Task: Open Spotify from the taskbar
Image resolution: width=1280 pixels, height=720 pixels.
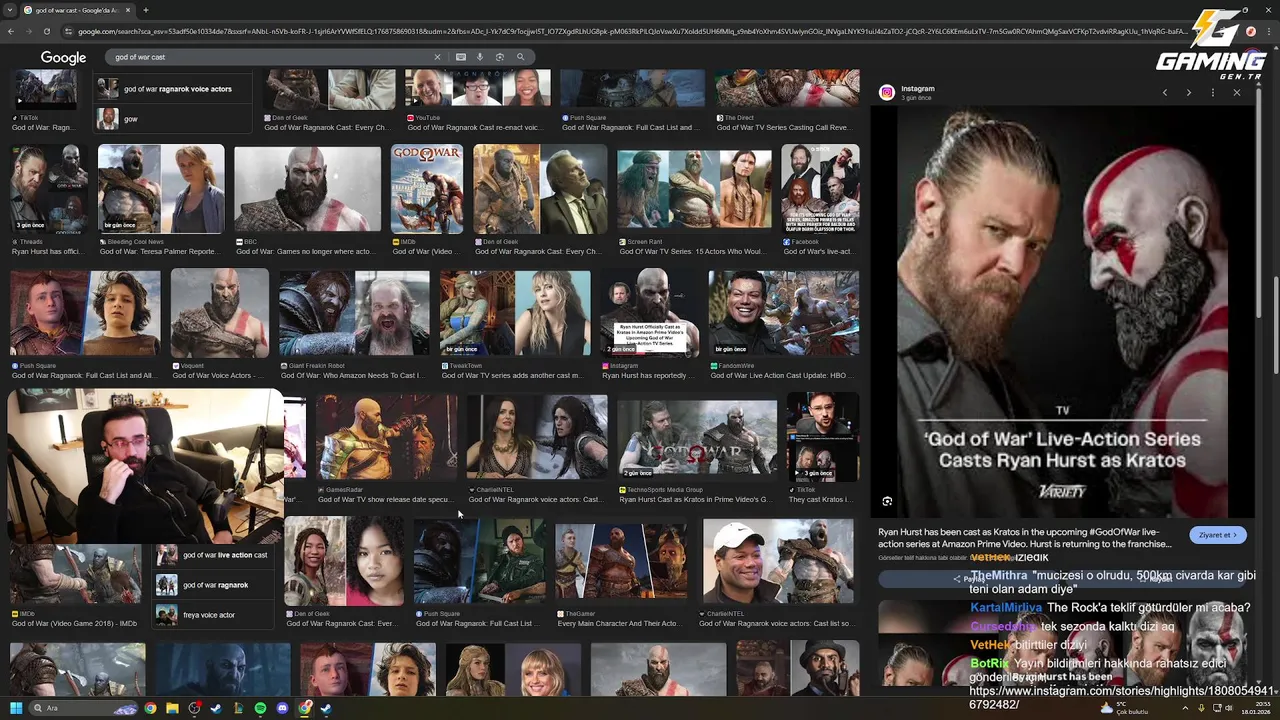Action: (x=260, y=708)
